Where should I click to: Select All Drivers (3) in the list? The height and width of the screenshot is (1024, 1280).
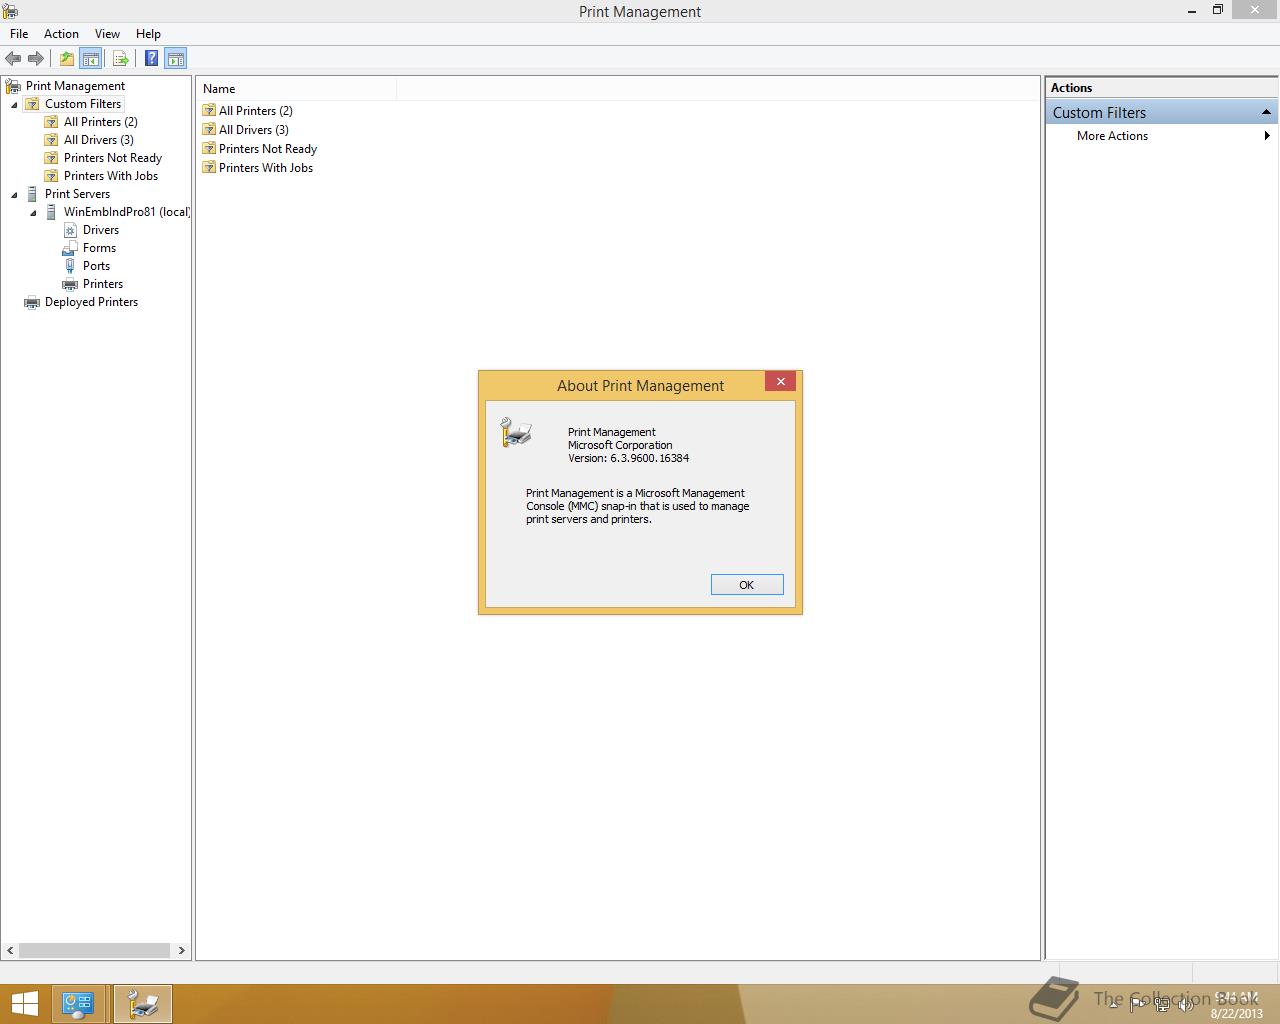click(x=254, y=130)
